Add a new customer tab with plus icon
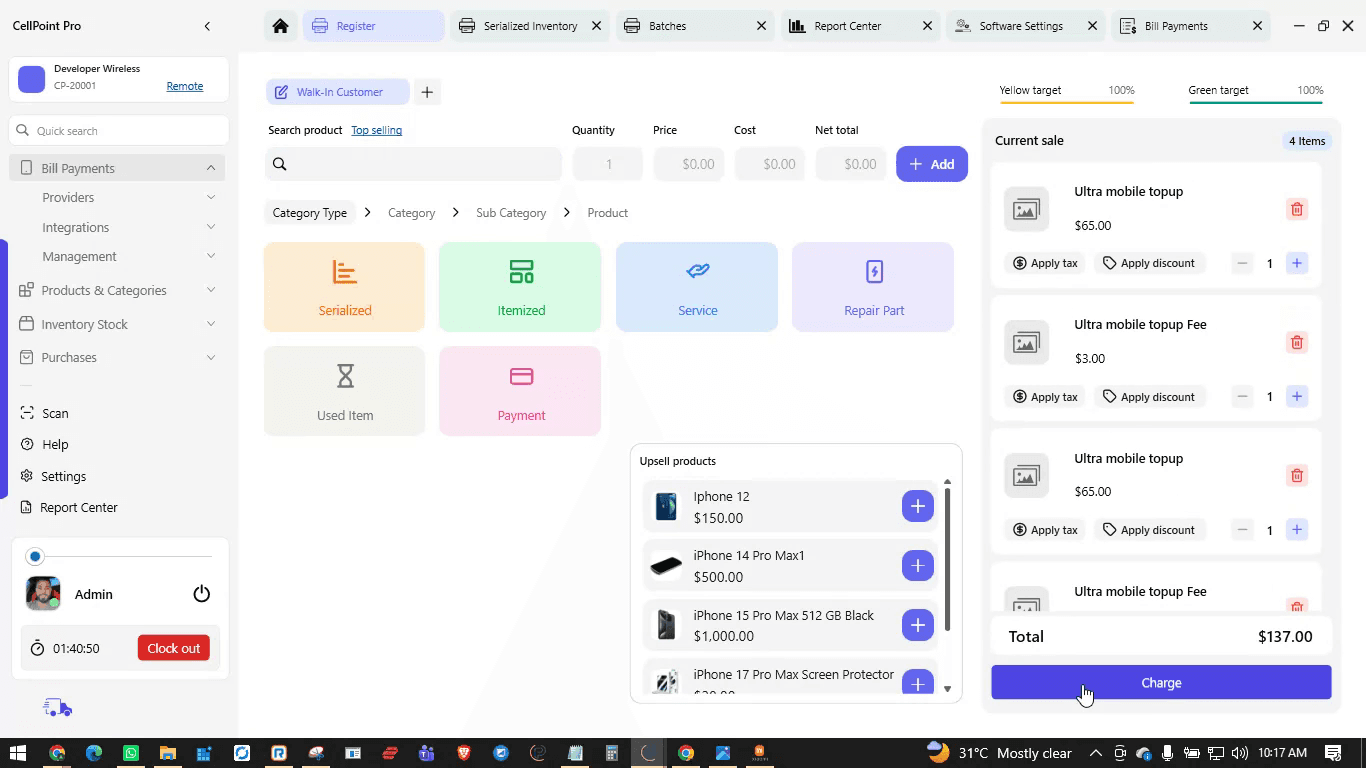Viewport: 1366px width, 768px height. coord(427,92)
